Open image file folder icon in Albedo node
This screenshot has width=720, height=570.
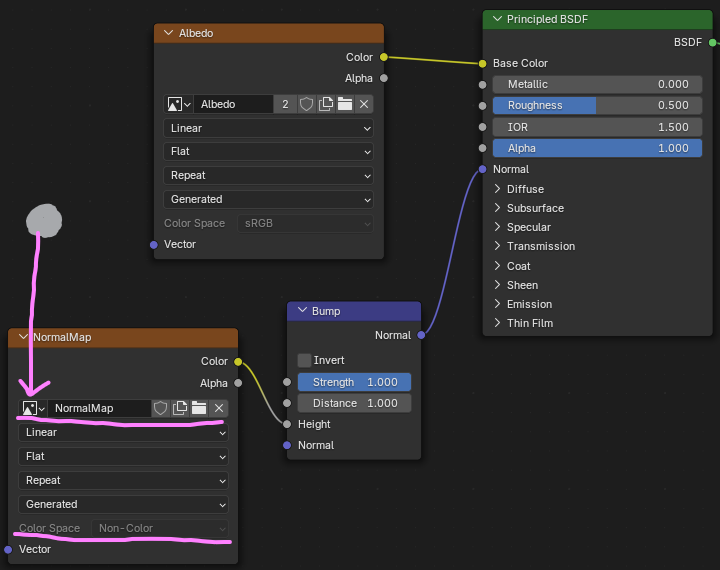pos(344,104)
